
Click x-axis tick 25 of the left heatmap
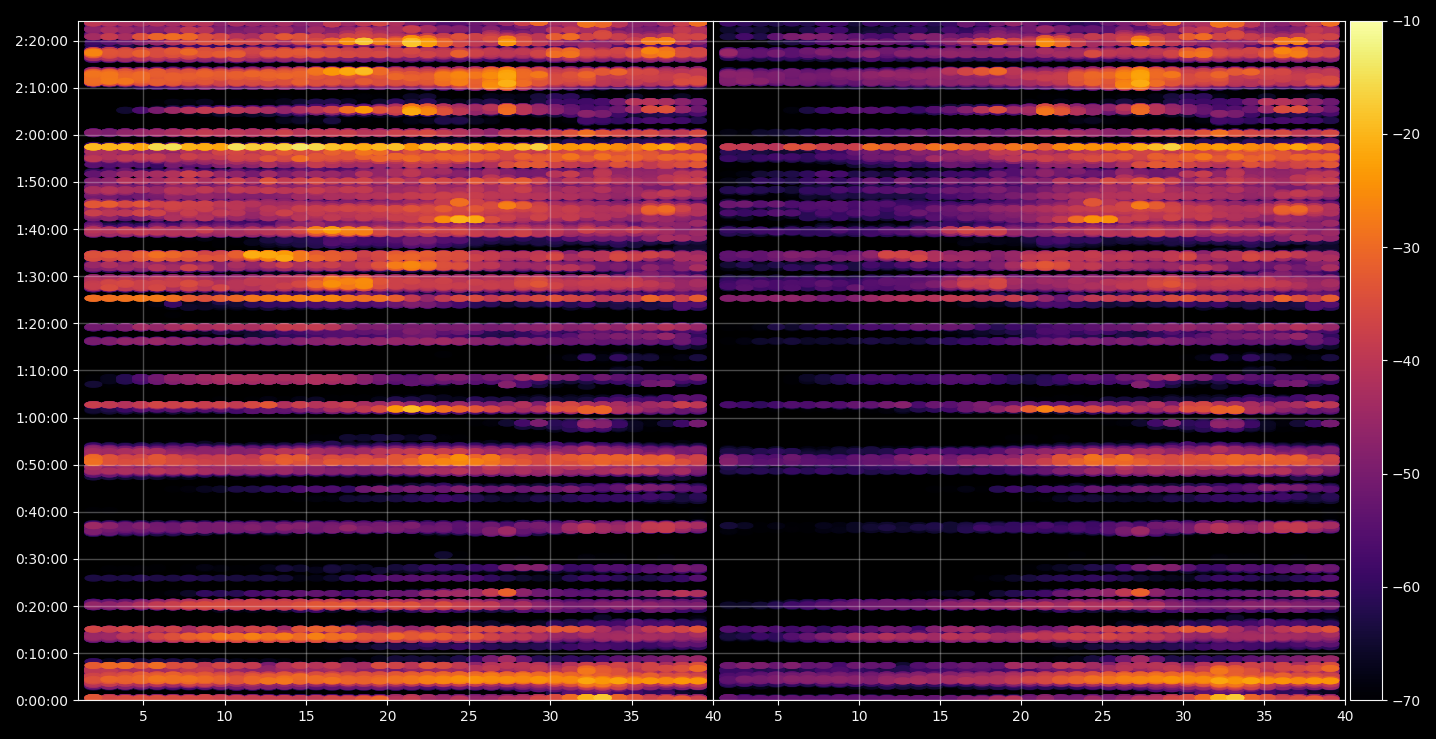pyautogui.click(x=469, y=716)
